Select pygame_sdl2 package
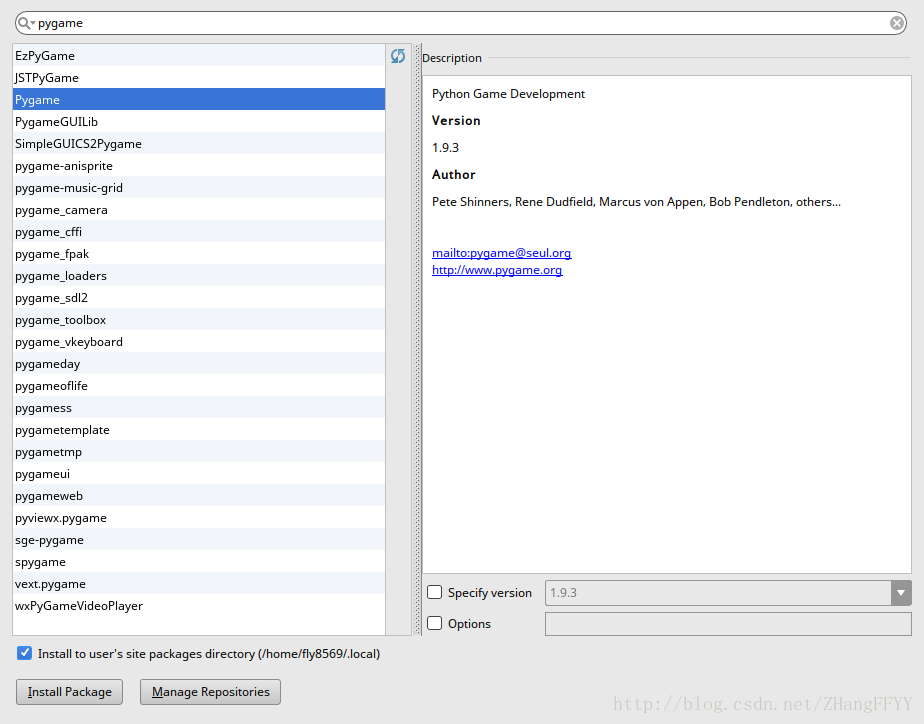924x724 pixels. pos(199,297)
